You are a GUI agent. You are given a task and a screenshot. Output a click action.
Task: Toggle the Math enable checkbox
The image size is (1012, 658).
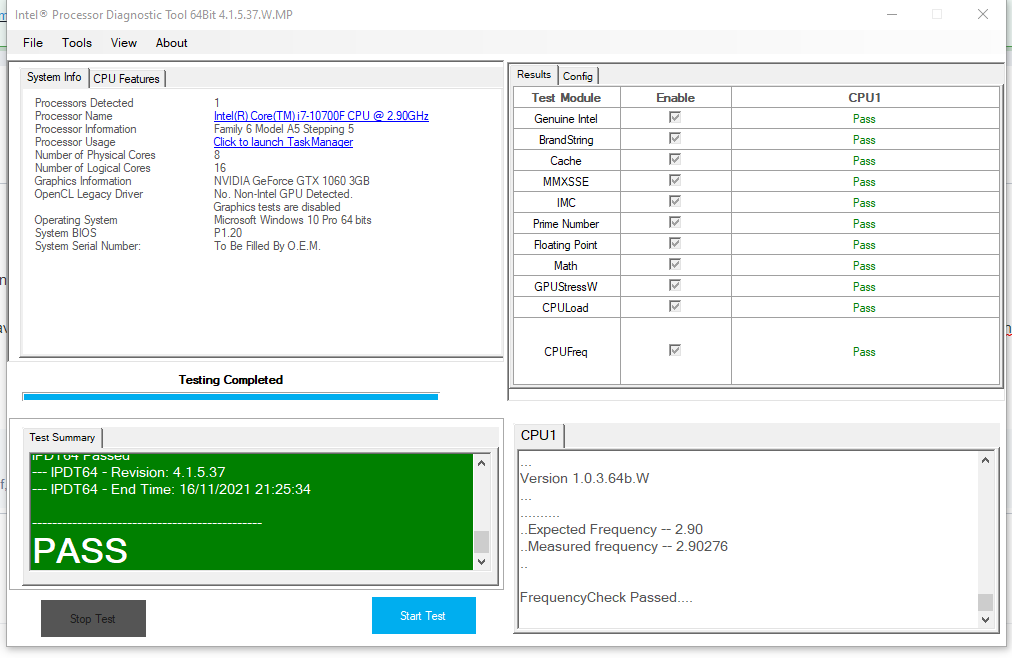tap(675, 264)
